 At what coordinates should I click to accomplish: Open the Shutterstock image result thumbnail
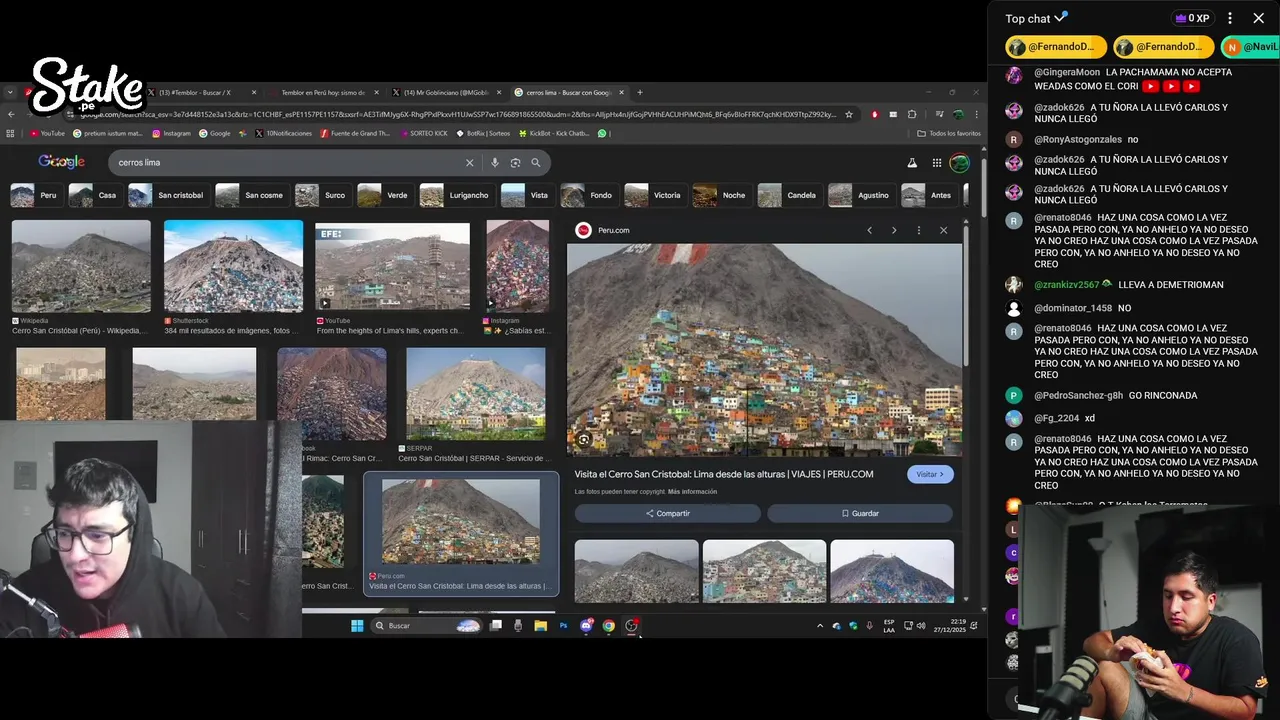[233, 266]
